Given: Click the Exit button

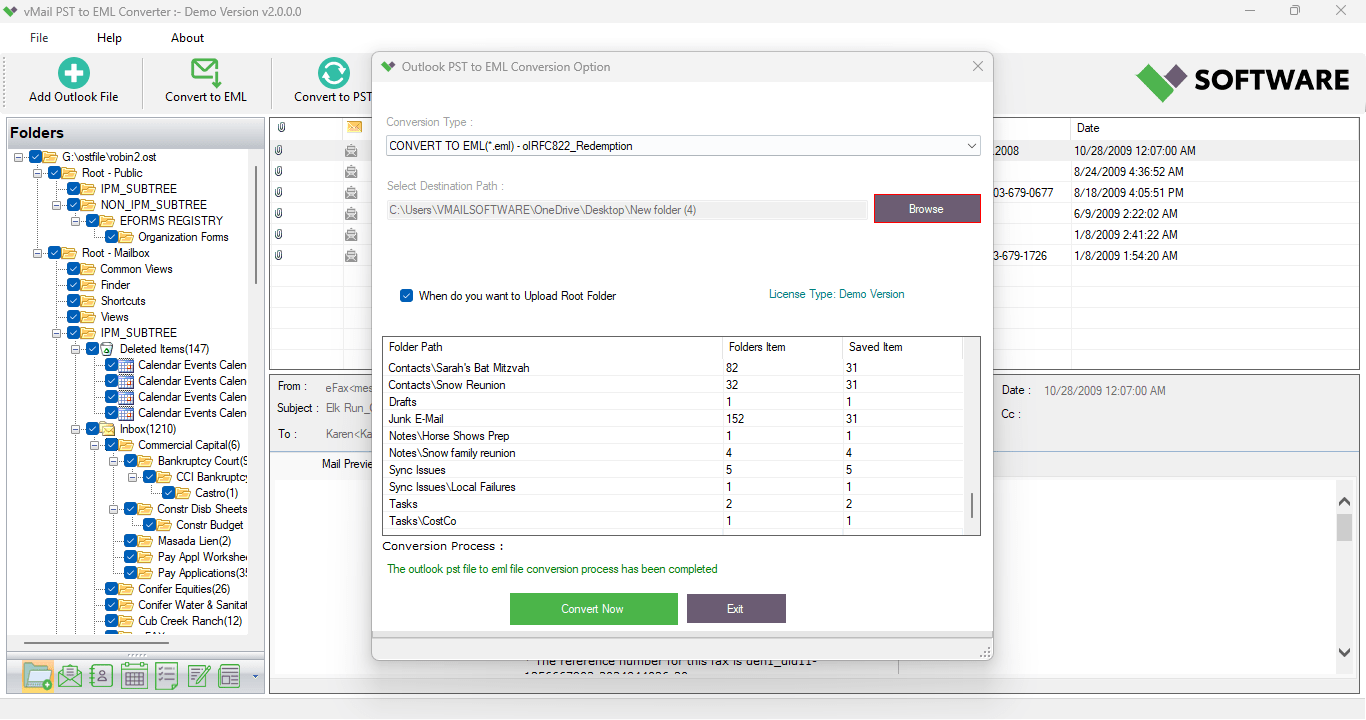Looking at the screenshot, I should tap(736, 609).
